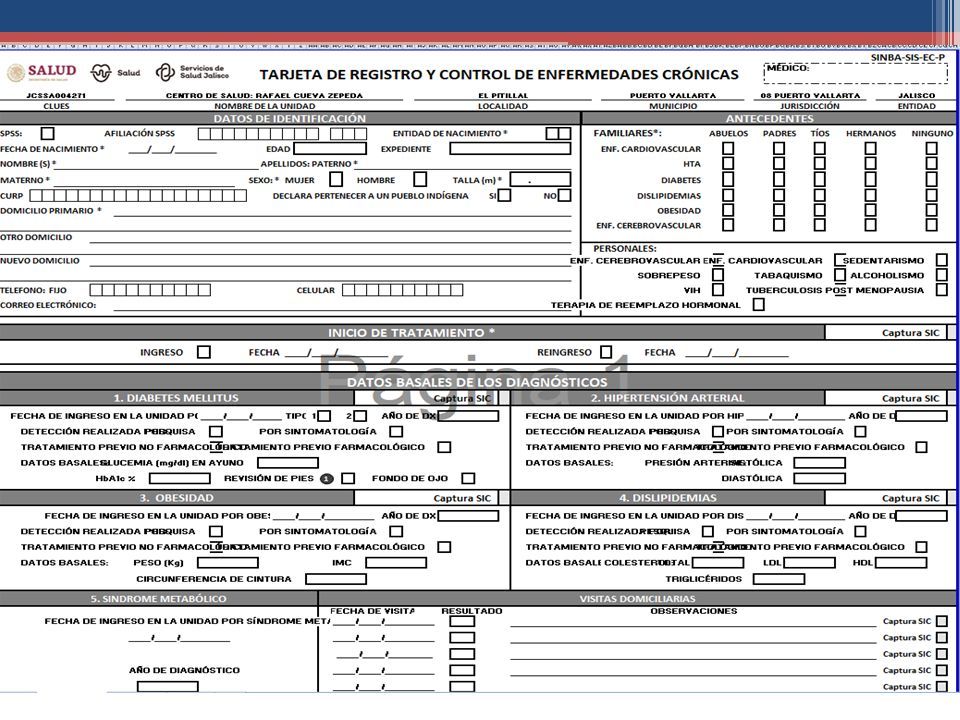Check Por Sintomatología in Diabetes Mellitus section

coord(397,432)
